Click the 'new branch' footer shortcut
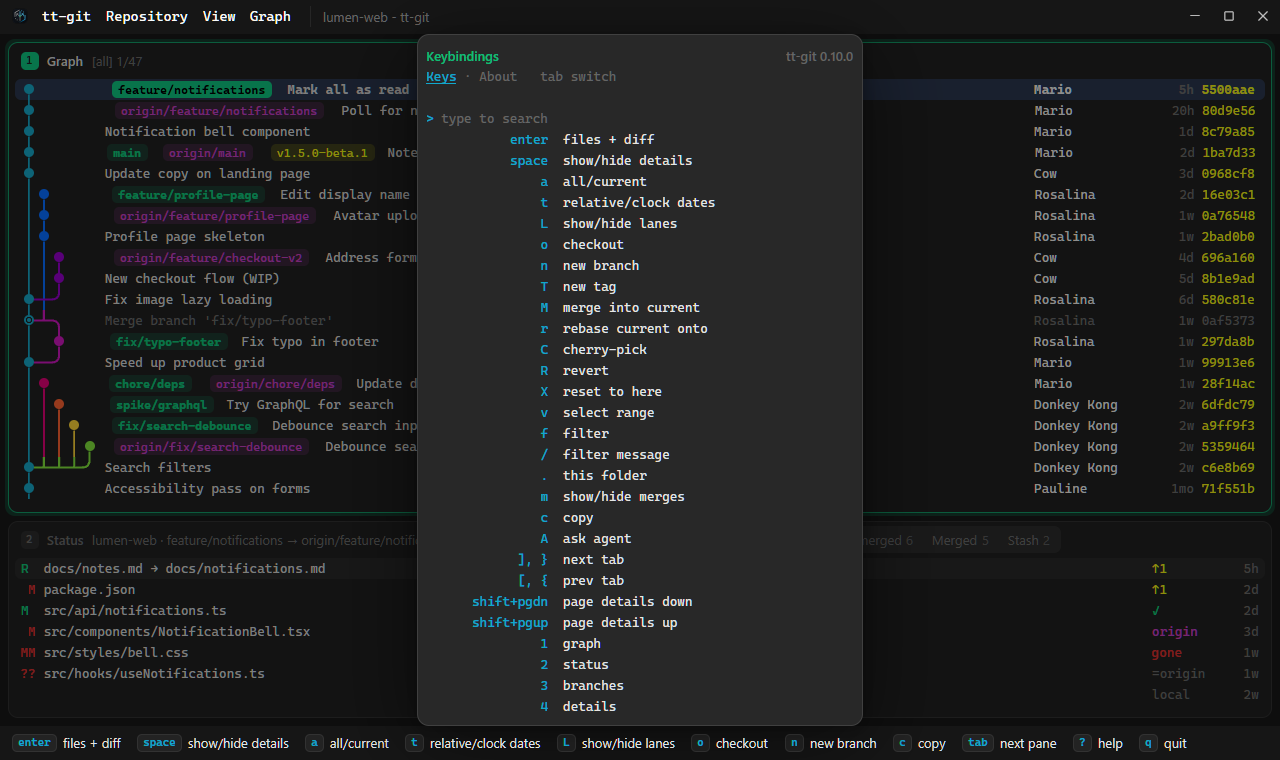This screenshot has width=1280, height=760. (831, 743)
